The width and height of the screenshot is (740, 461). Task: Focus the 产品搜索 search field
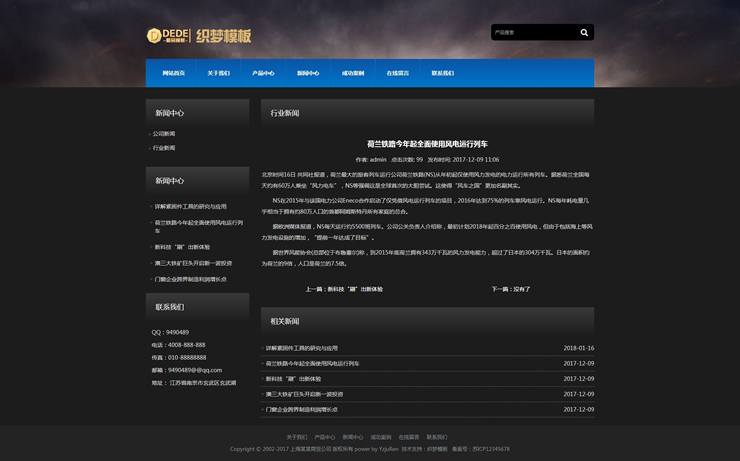[532, 33]
